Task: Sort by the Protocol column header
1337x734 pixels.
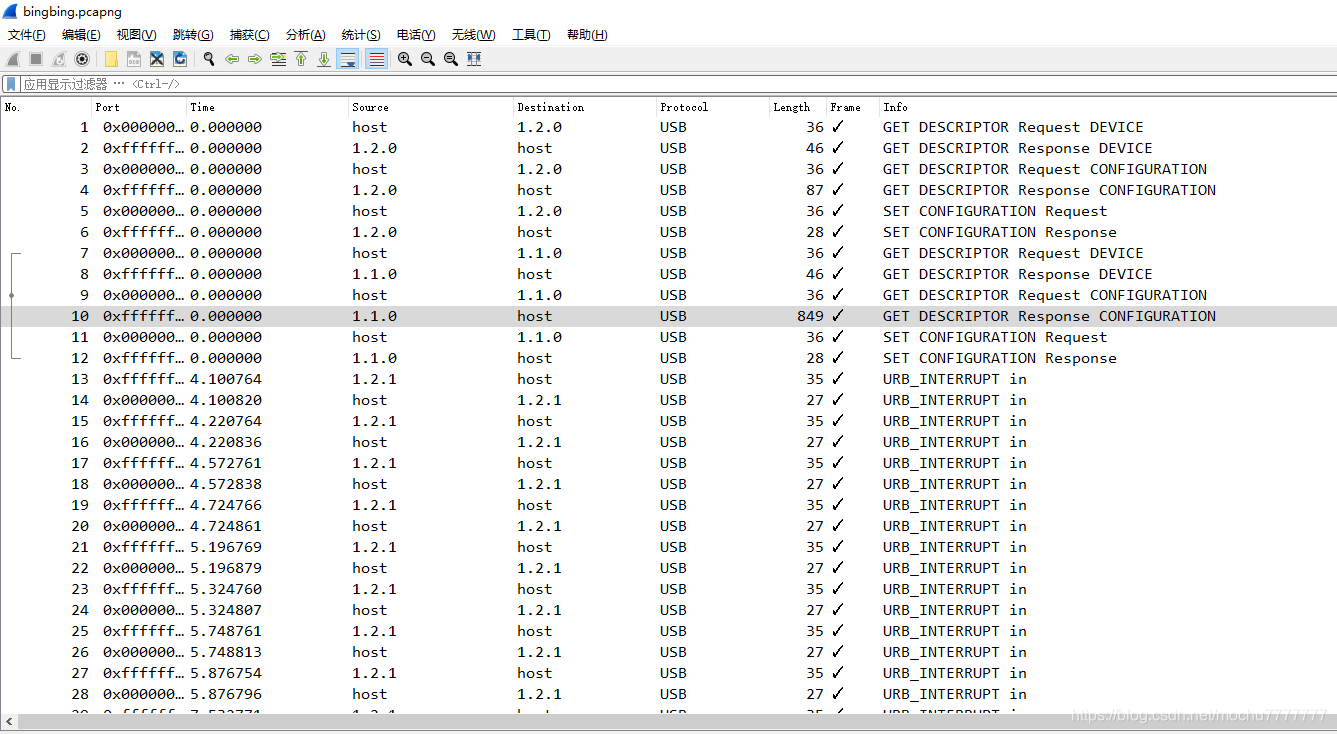Action: pos(713,107)
